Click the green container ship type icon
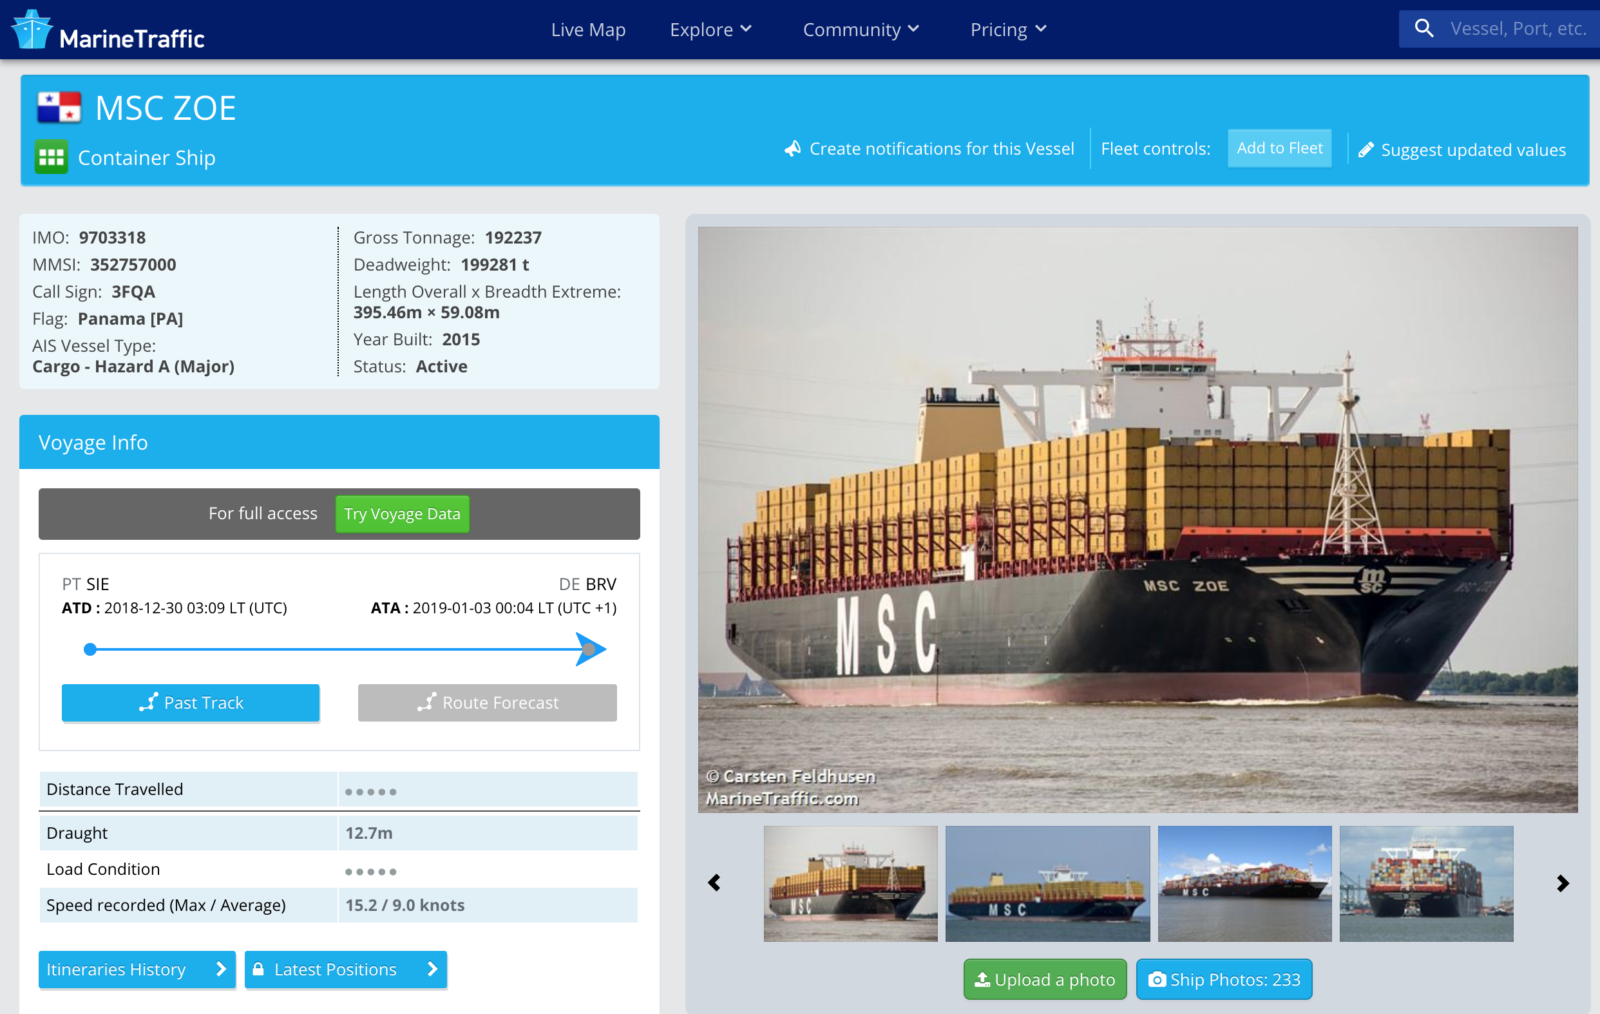The image size is (1600, 1014). 51,157
